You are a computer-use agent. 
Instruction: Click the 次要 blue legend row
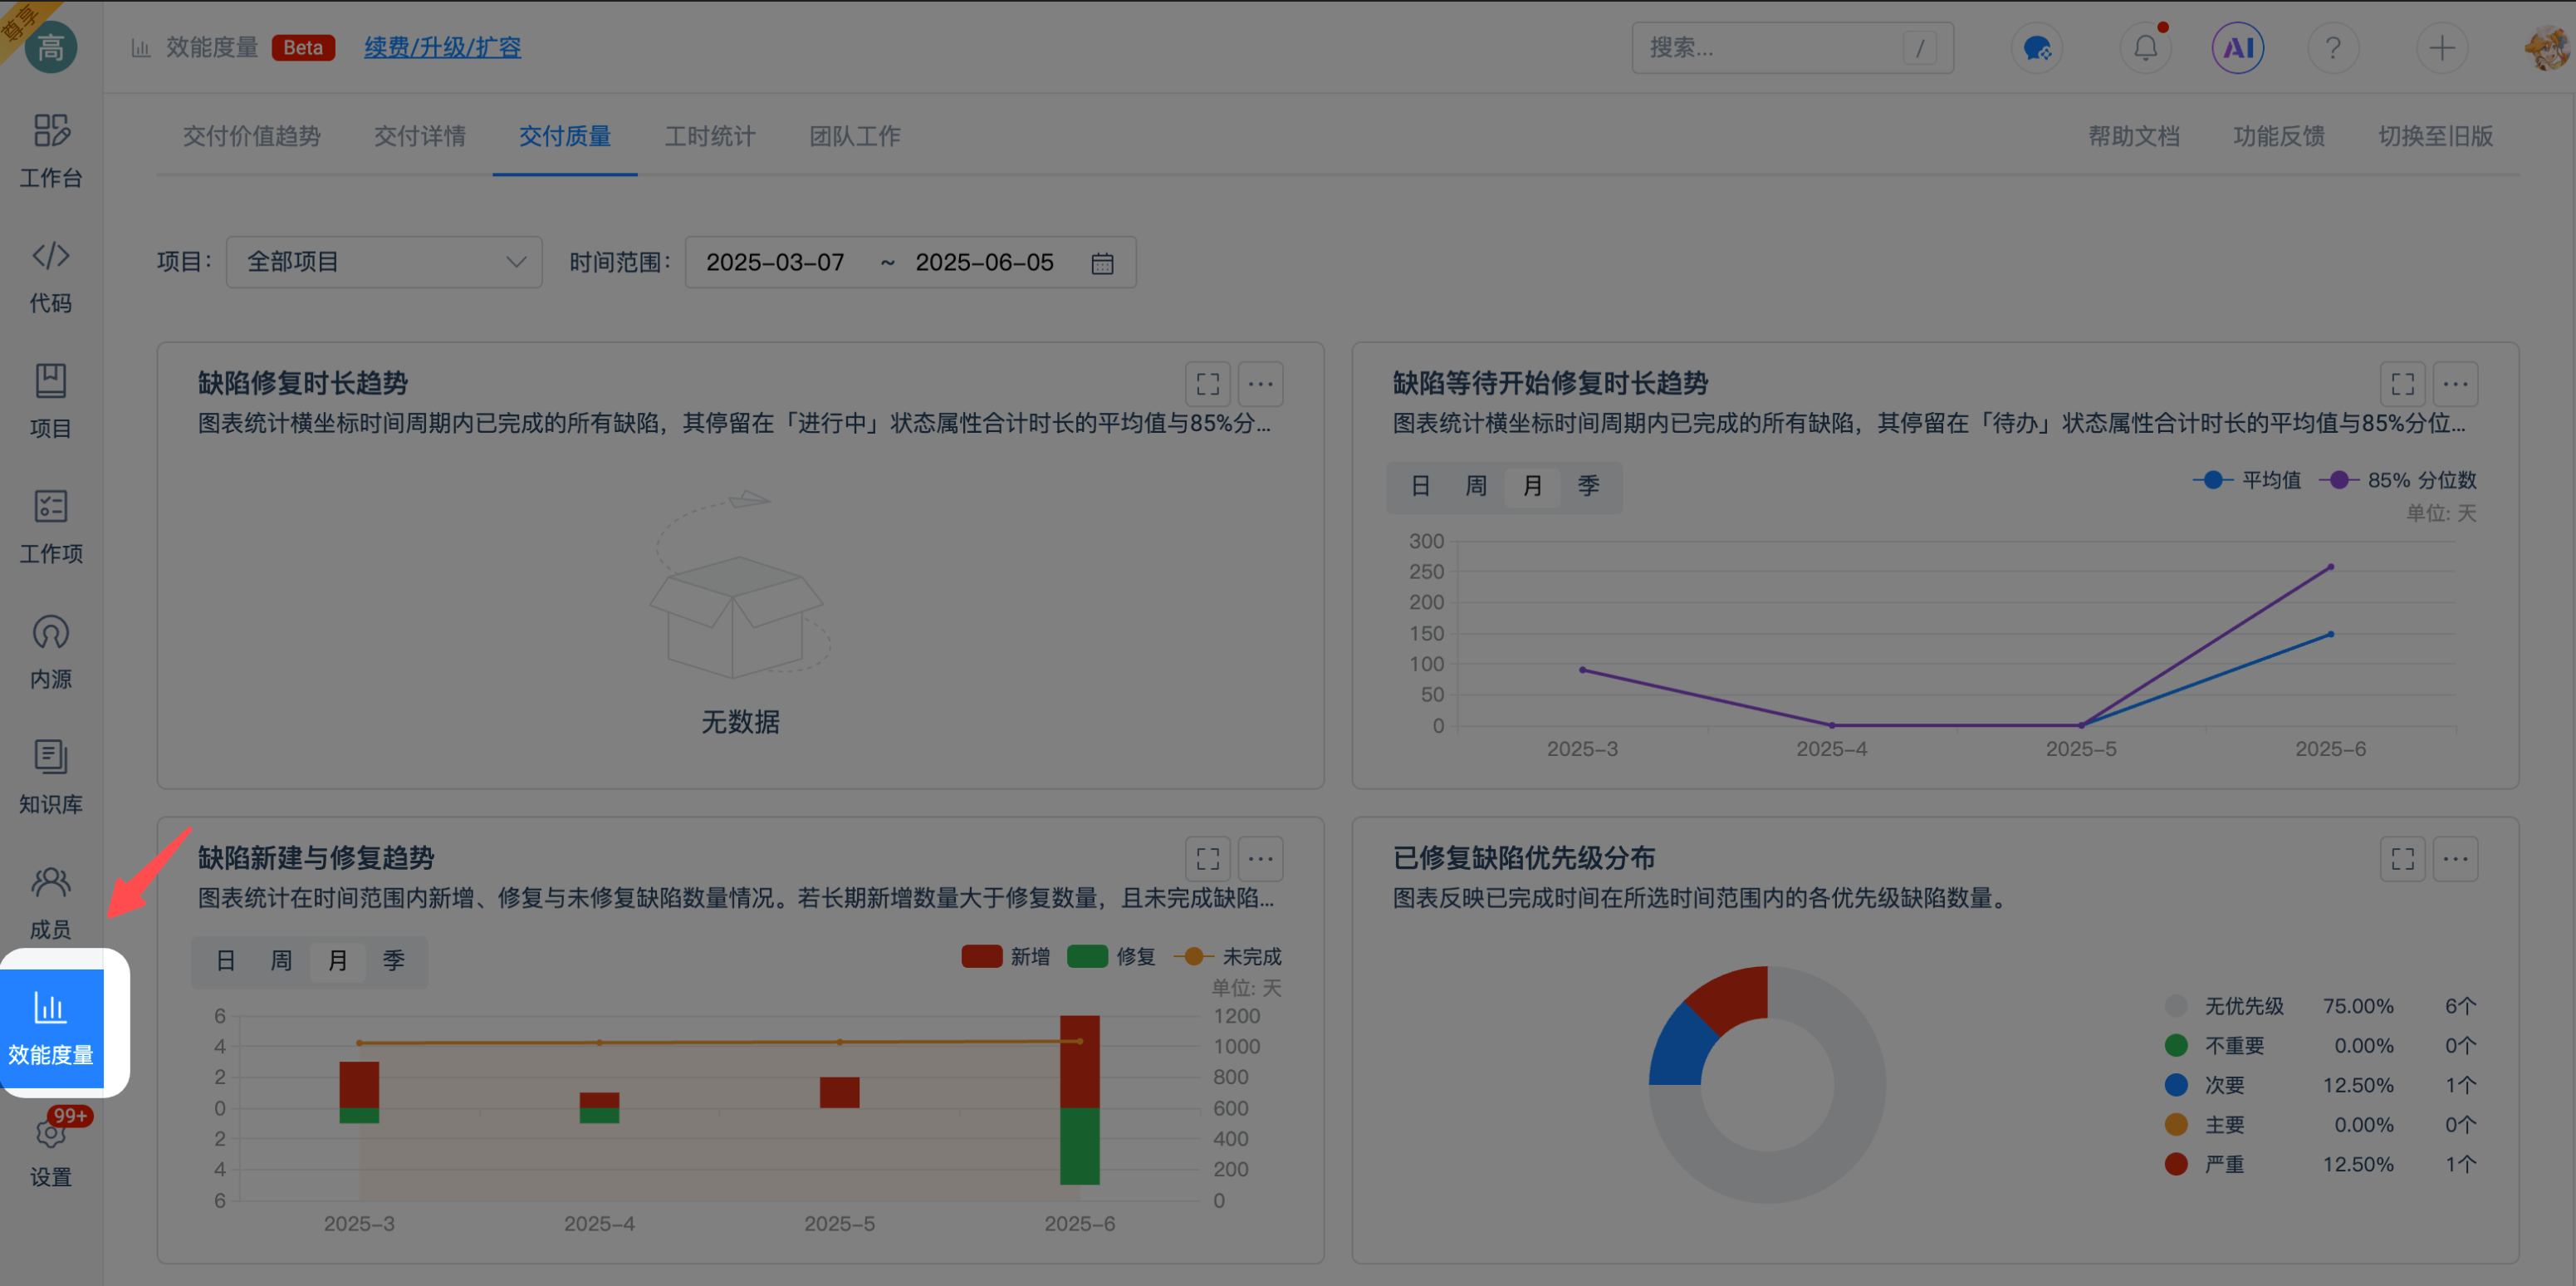pyautogui.click(x=2321, y=1085)
